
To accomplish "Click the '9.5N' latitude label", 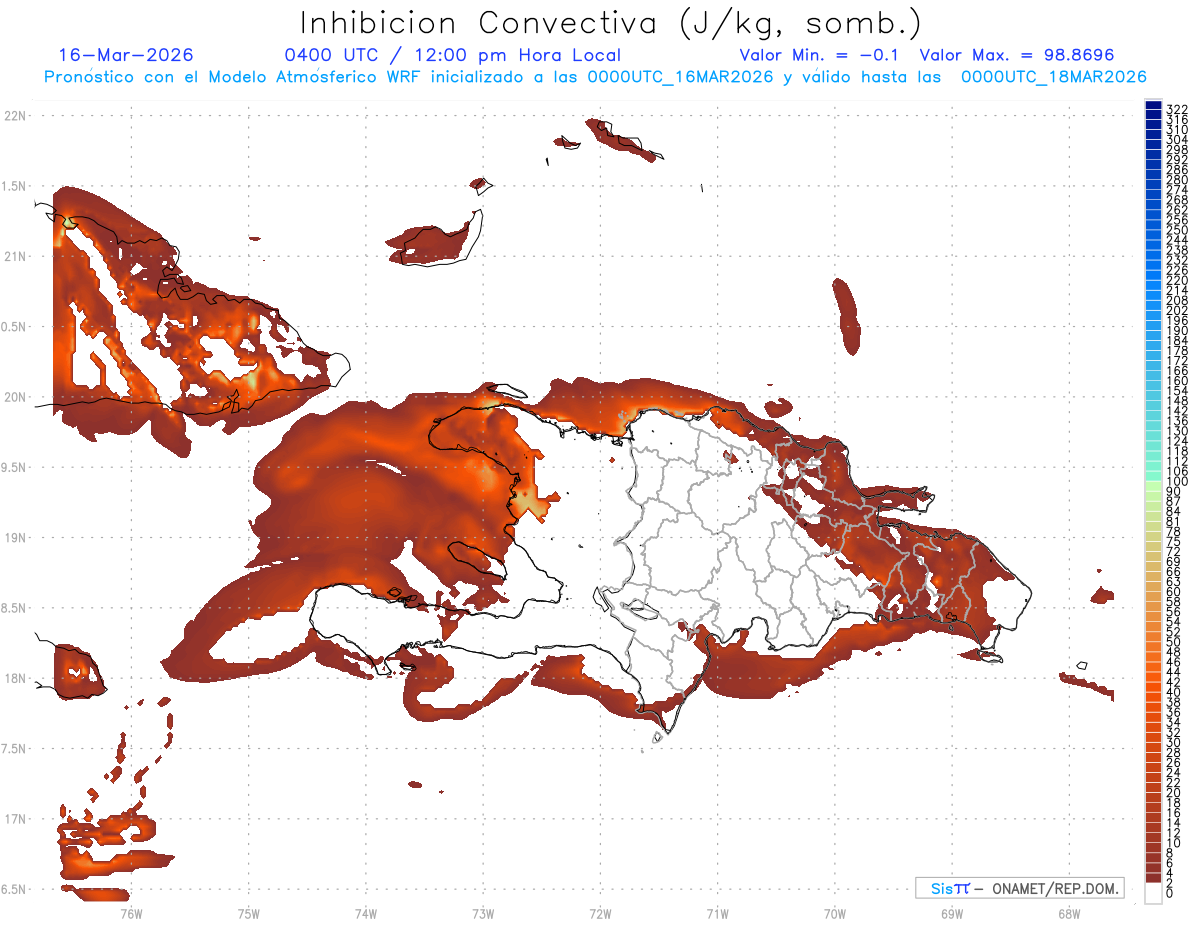I will [13, 468].
